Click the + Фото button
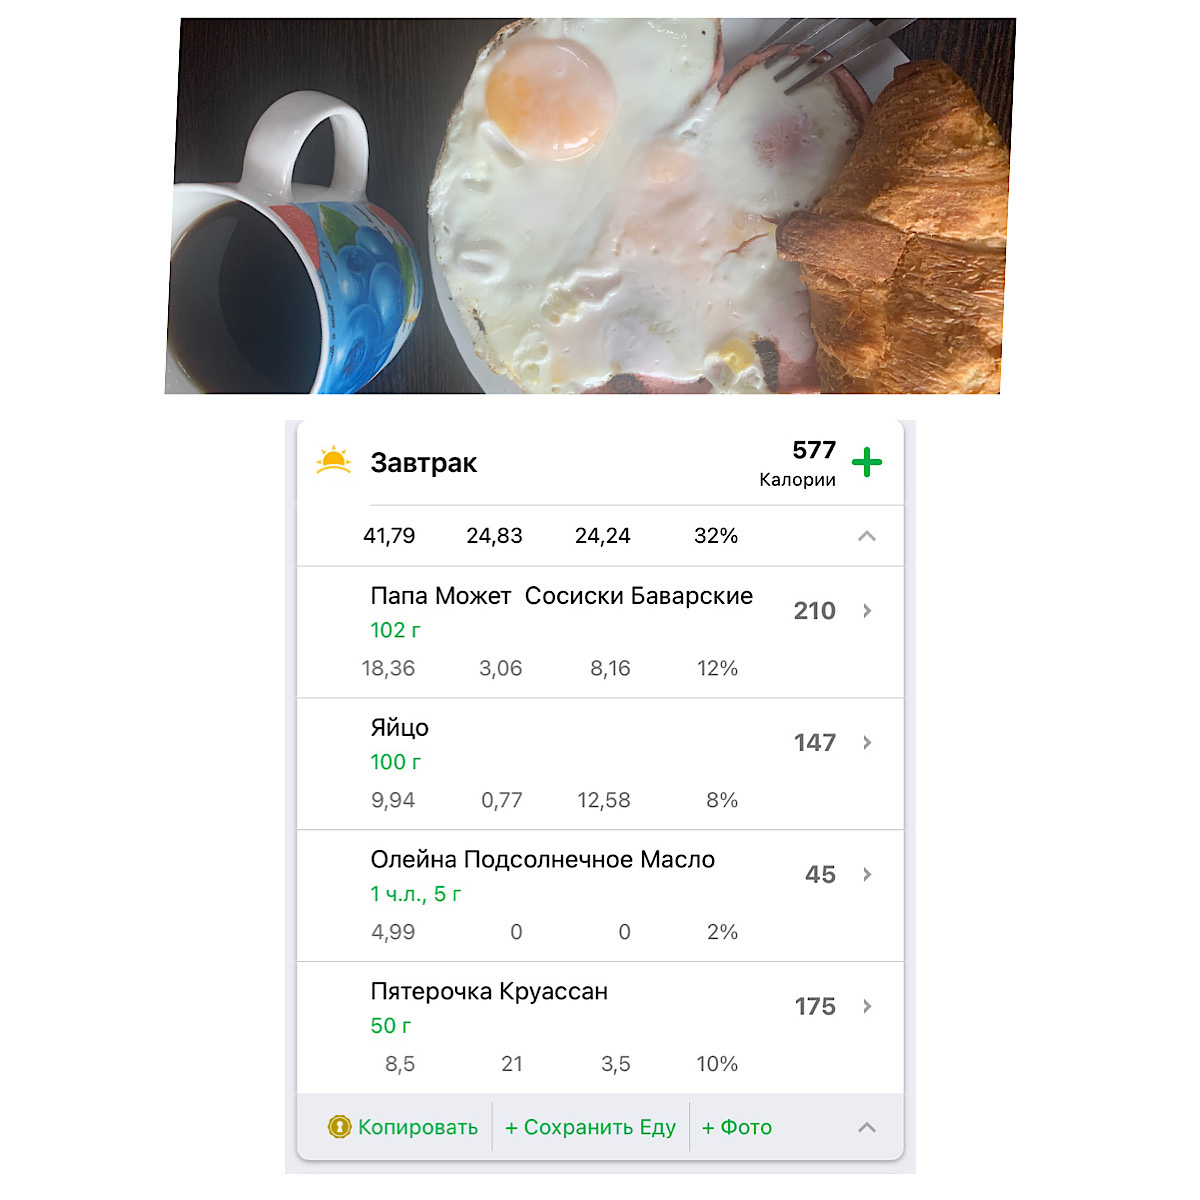This screenshot has height=1200, width=1200. tap(737, 1127)
